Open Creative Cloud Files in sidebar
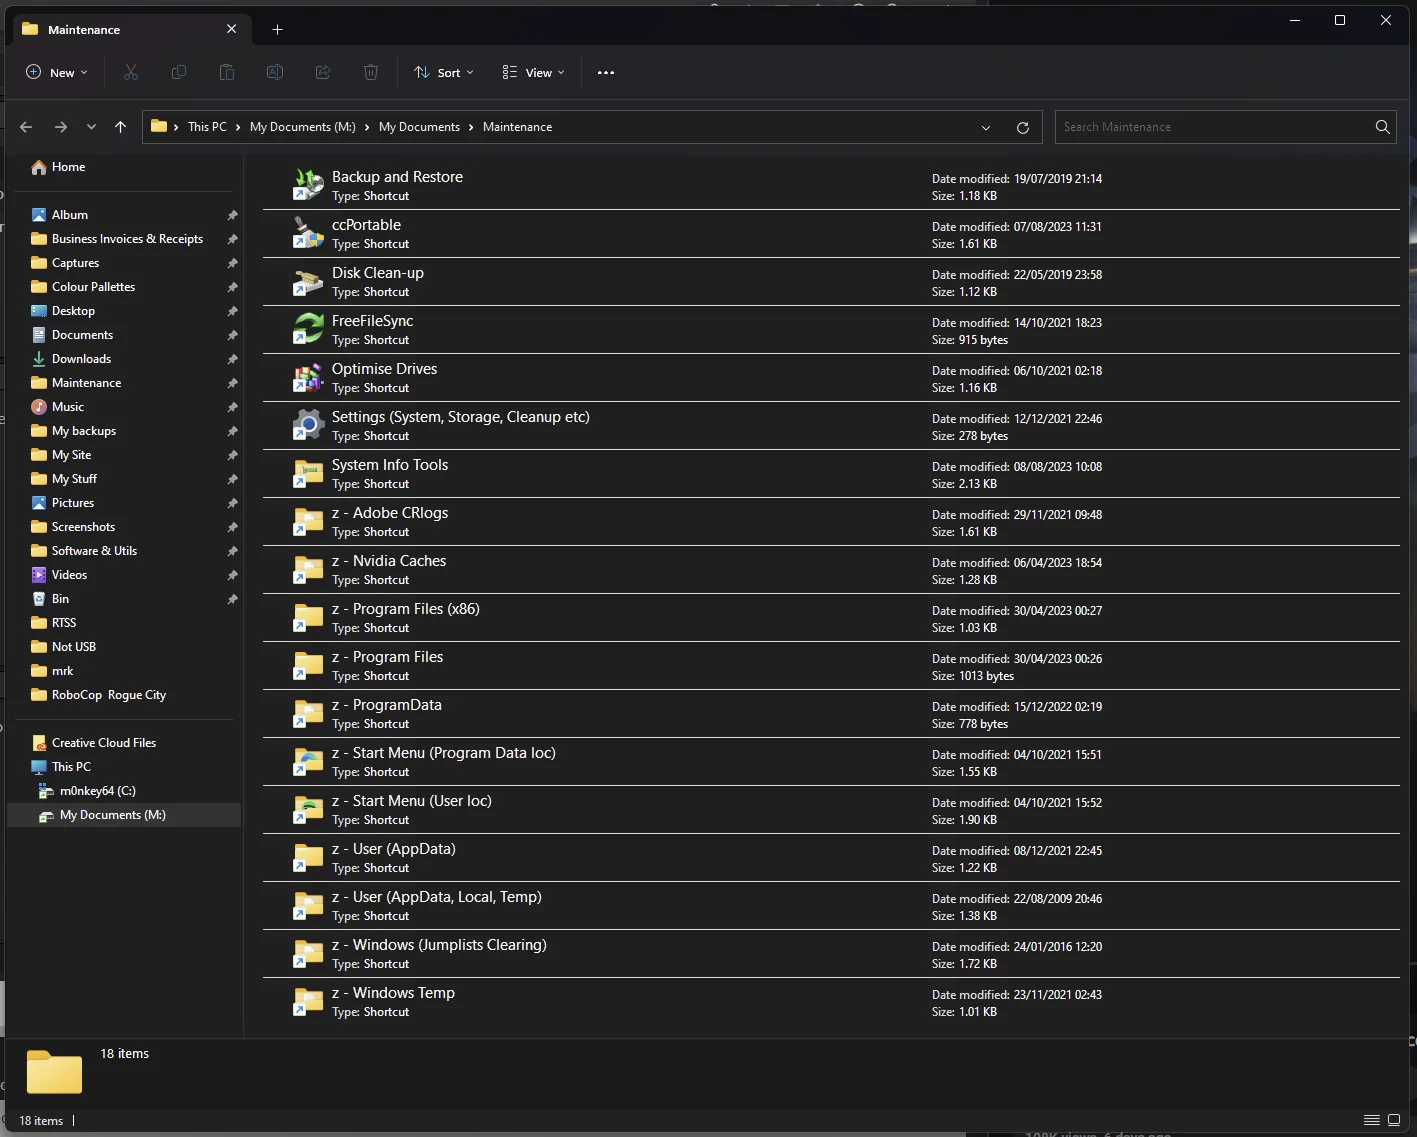Screen dimensions: 1417x1137 [104, 743]
